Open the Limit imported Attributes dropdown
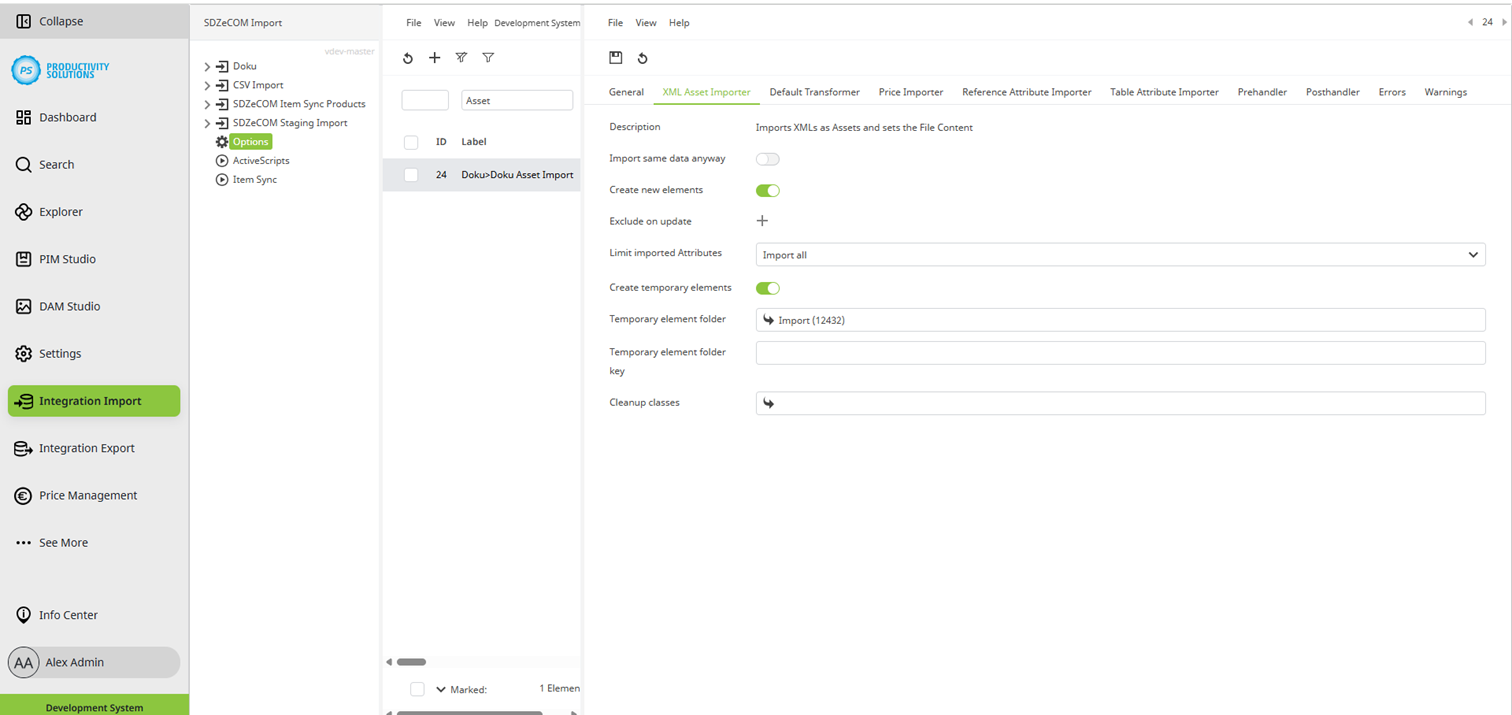This screenshot has width=1512, height=715. [x=1472, y=254]
